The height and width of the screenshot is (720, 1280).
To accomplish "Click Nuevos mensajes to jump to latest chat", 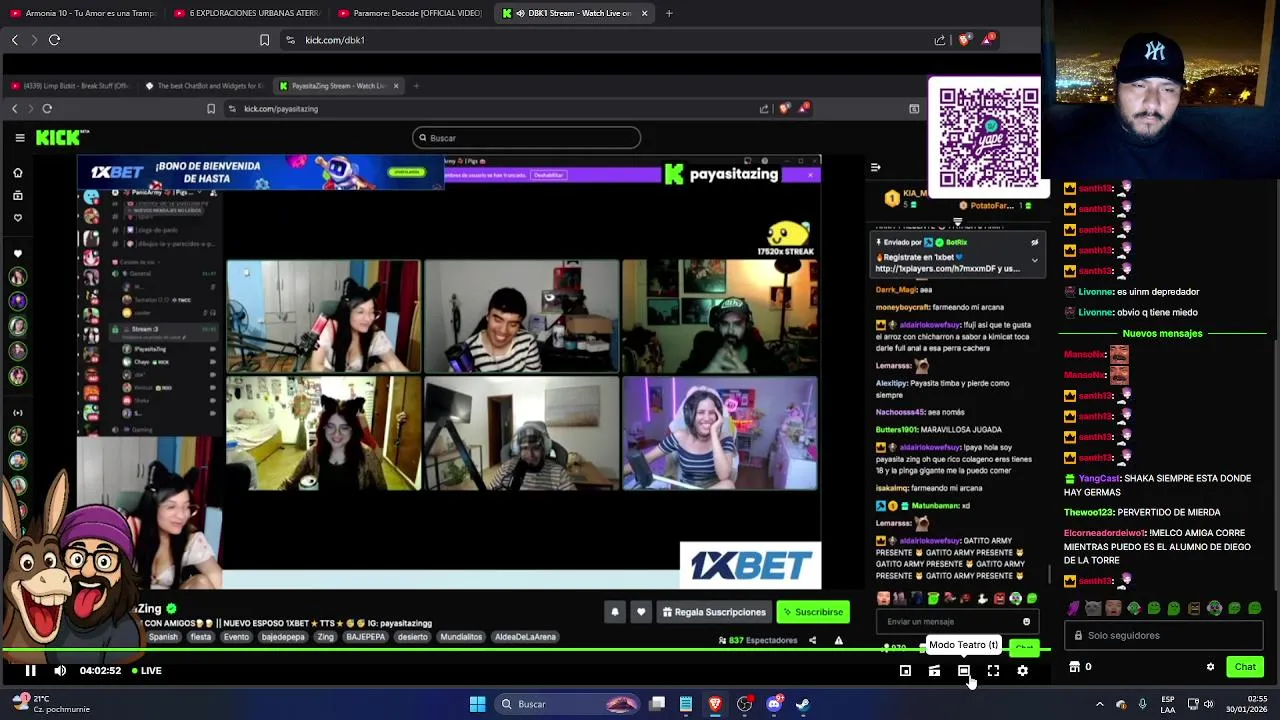I will coord(1162,333).
